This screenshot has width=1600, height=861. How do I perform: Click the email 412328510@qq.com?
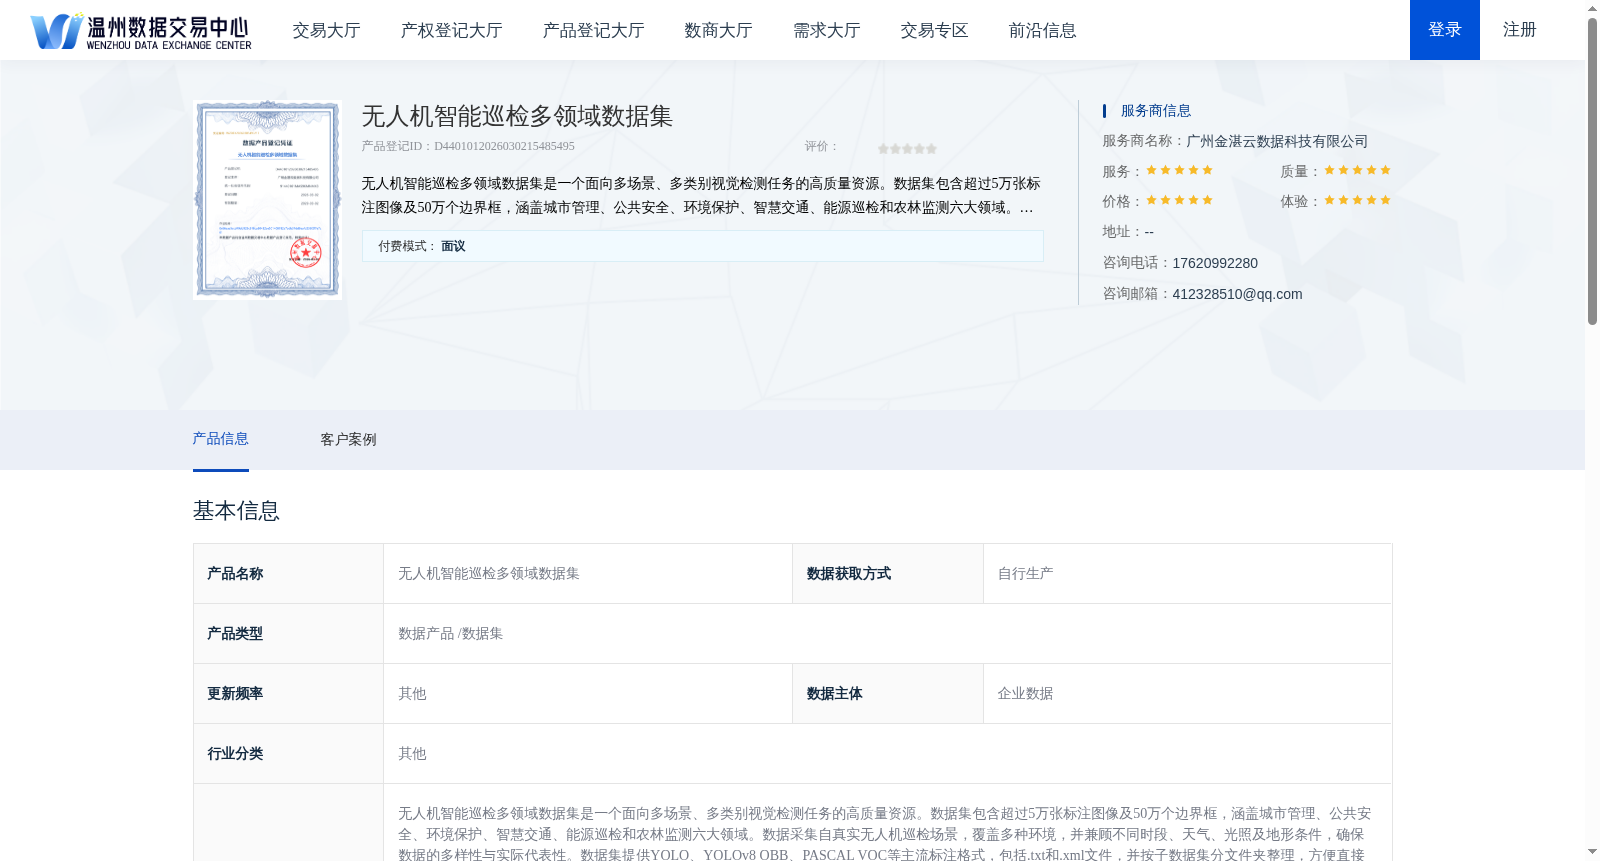1237,294
